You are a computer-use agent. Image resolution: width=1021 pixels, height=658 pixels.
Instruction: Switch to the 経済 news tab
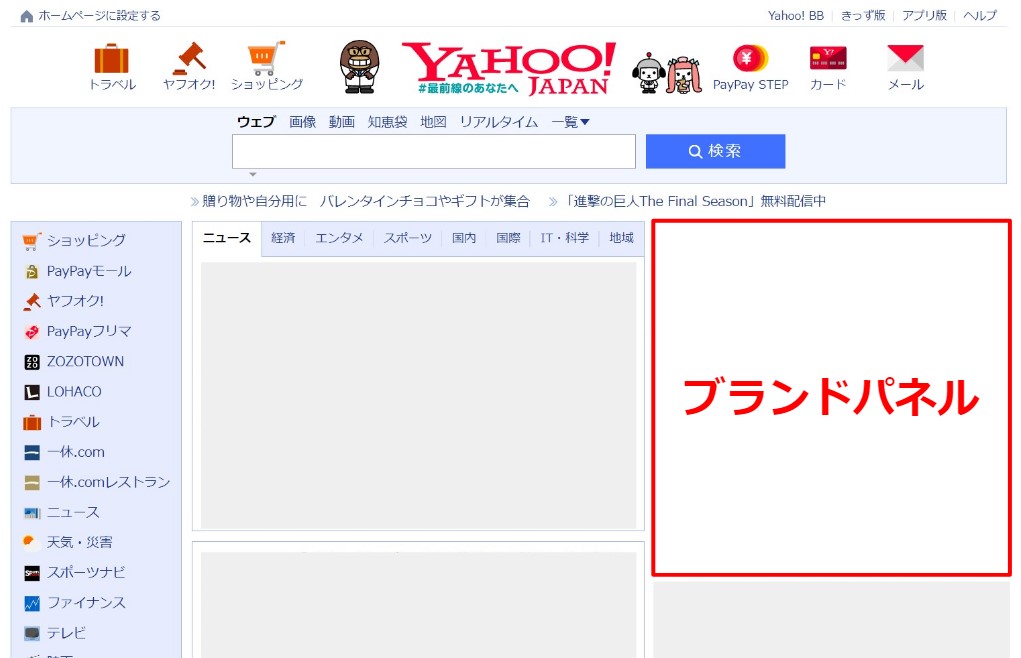coord(283,238)
